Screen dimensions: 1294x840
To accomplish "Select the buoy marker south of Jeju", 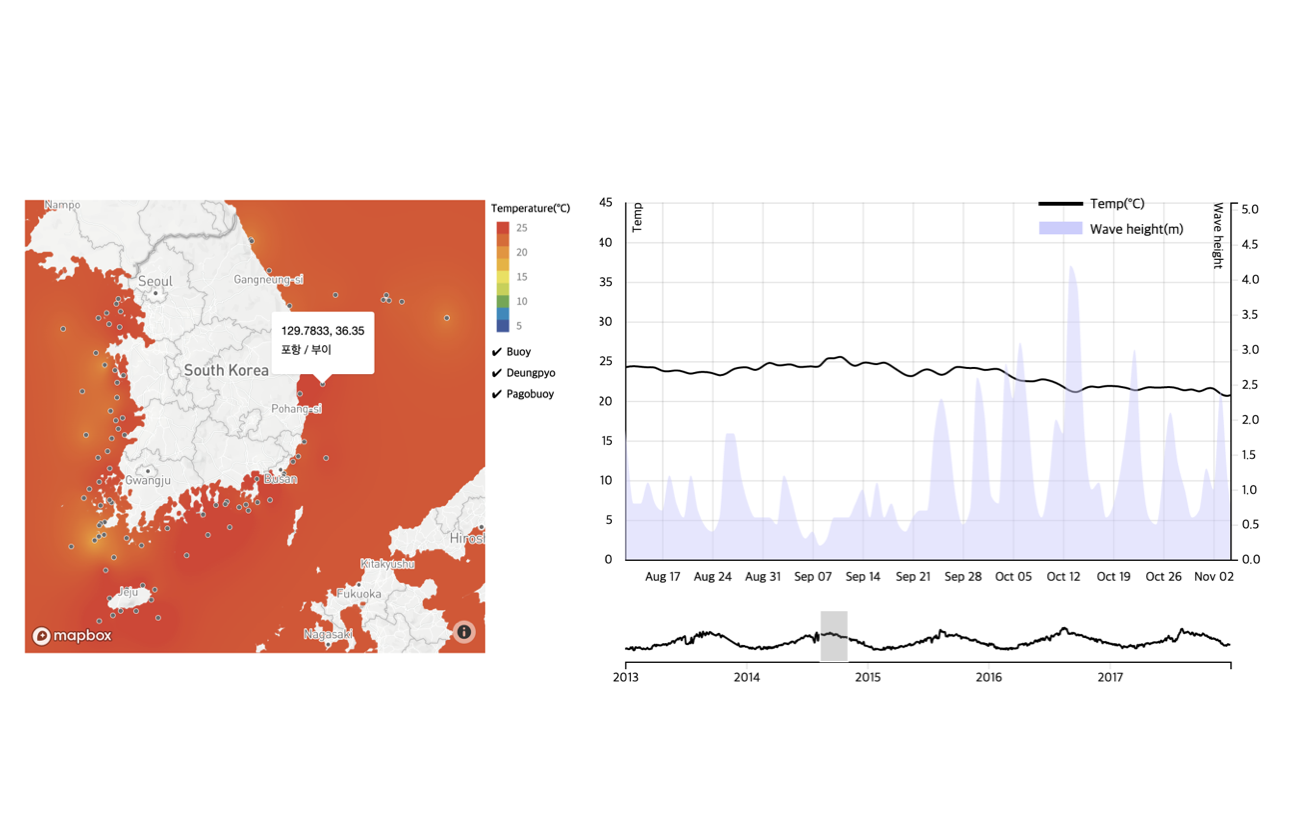I will 157,617.
